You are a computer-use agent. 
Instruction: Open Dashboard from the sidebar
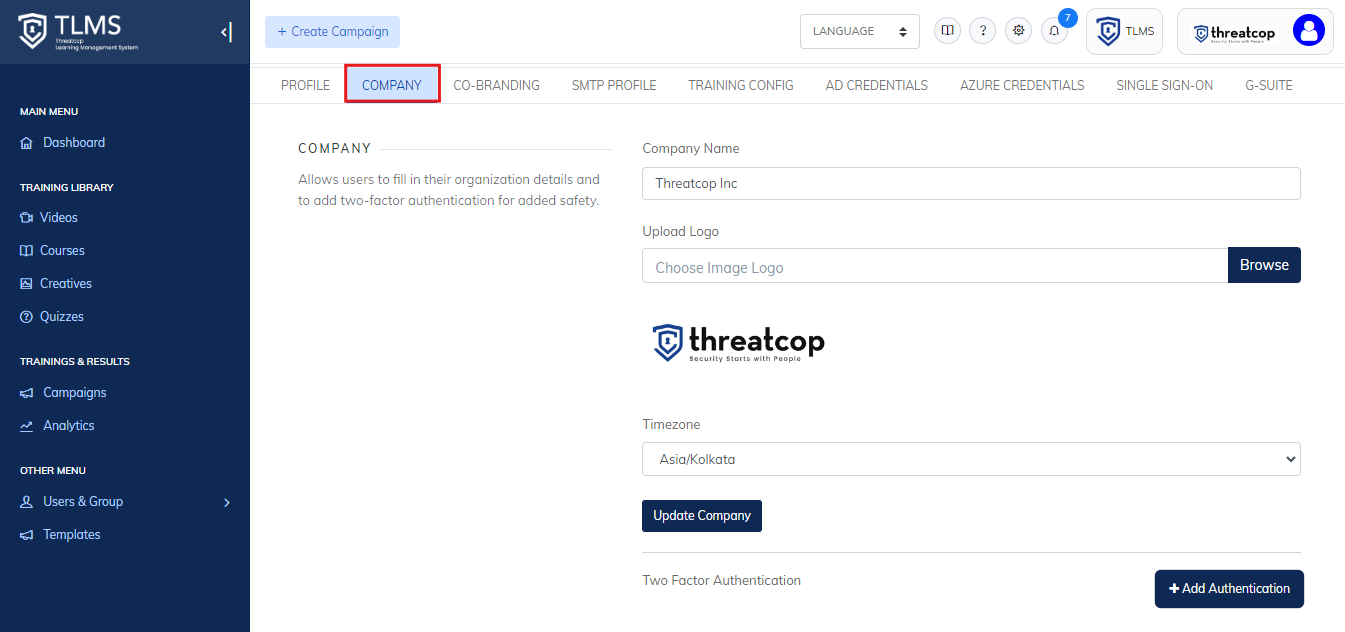[74, 143]
